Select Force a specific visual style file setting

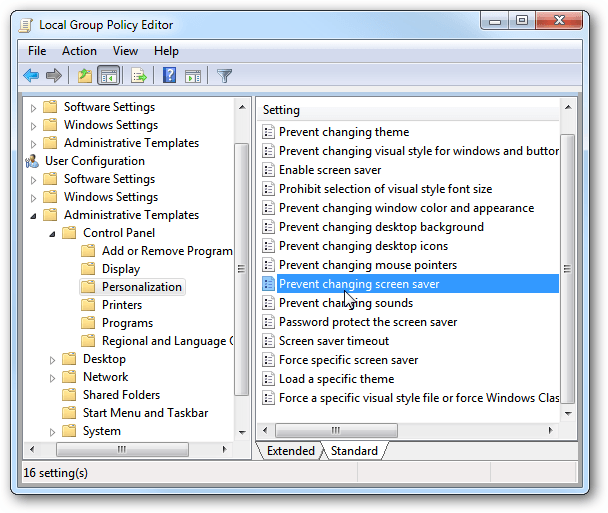419,398
